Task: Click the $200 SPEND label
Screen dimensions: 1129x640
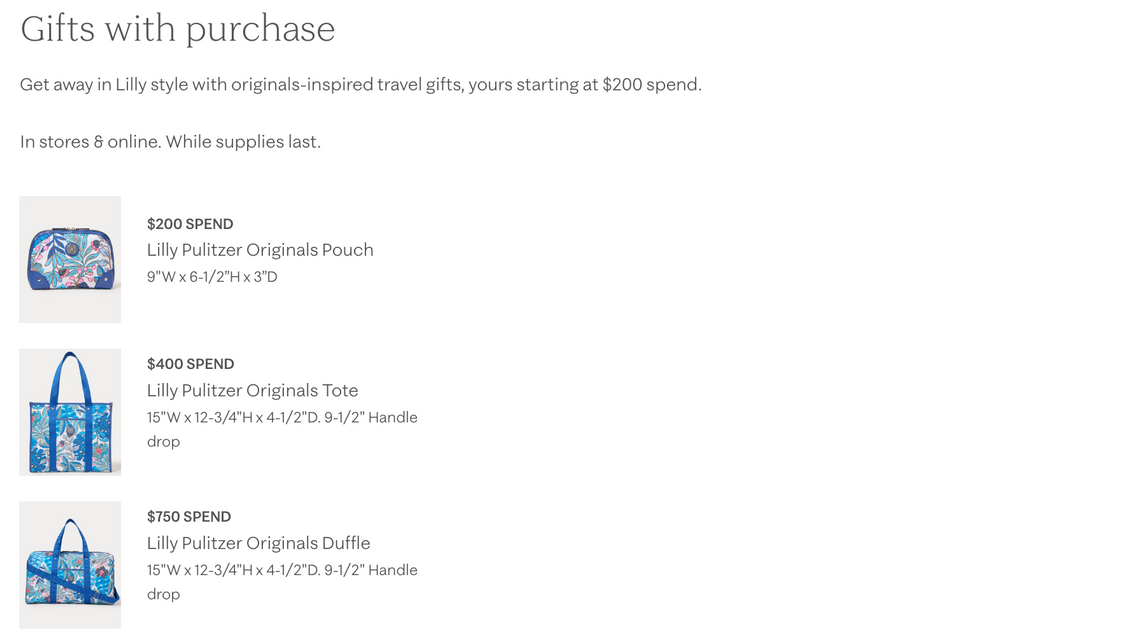Action: click(x=190, y=224)
